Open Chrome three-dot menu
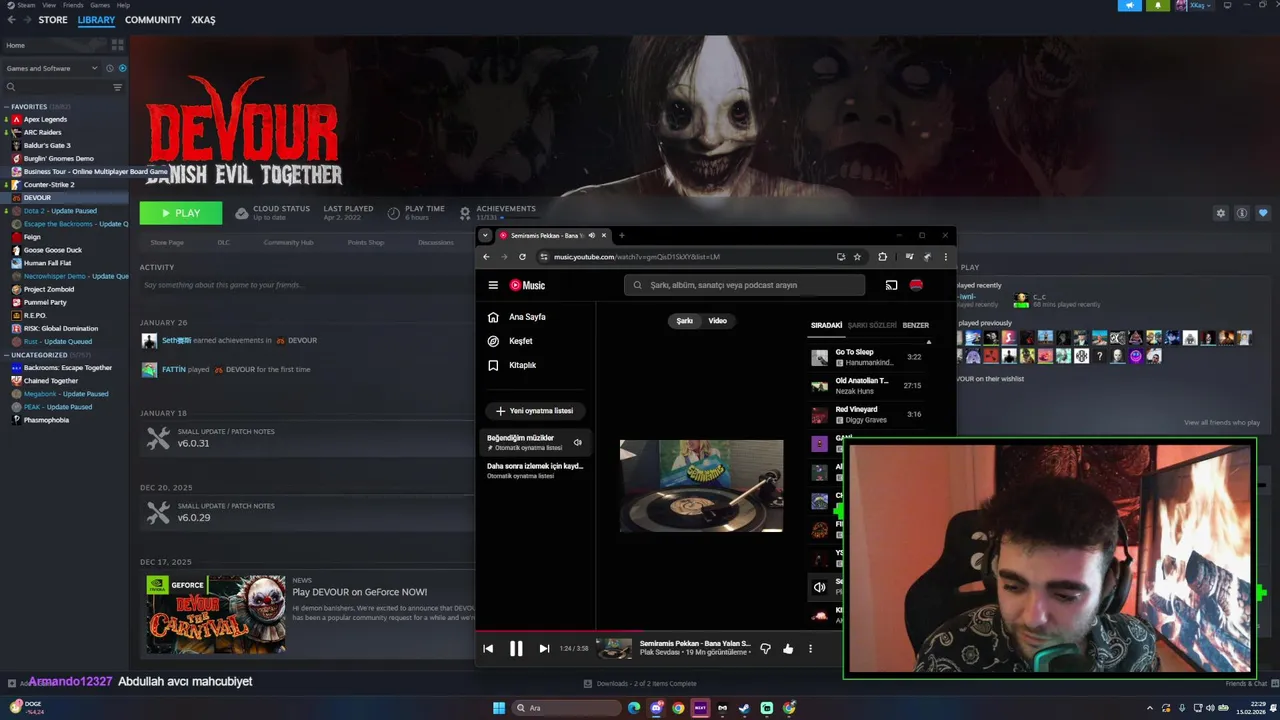The image size is (1280, 720). tap(945, 257)
